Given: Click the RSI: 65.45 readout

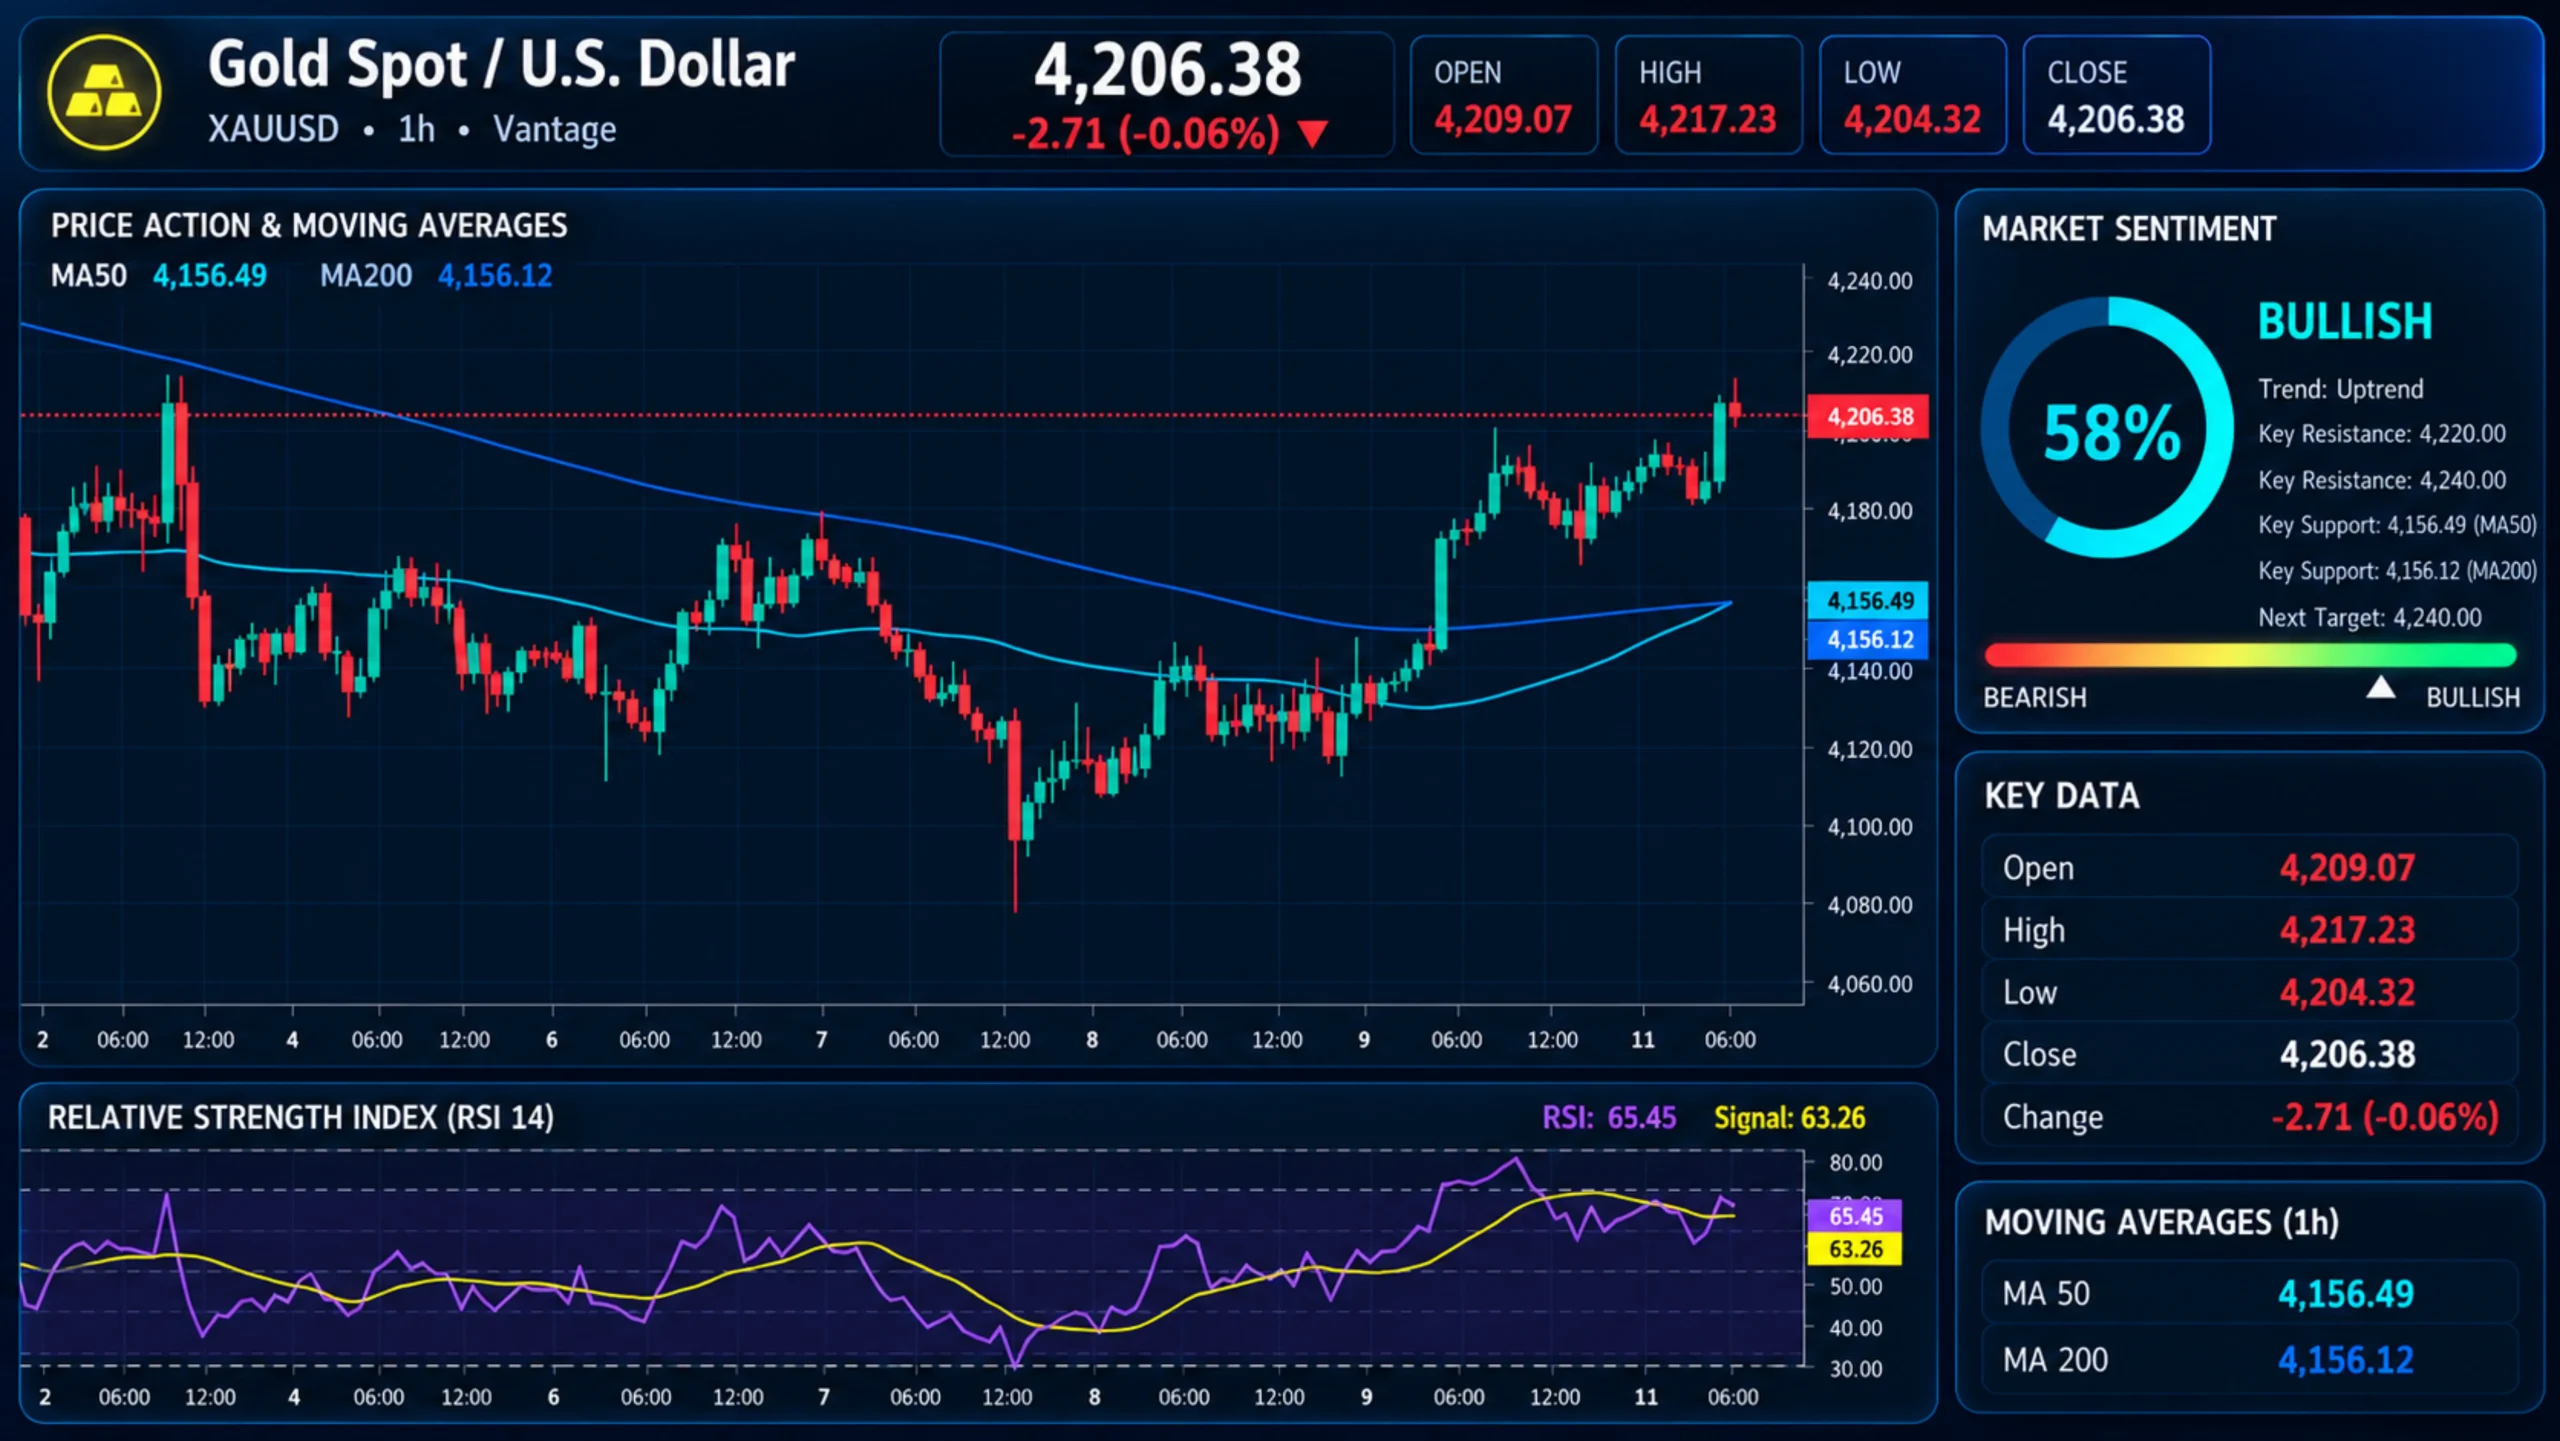Looking at the screenshot, I should point(1608,1117).
